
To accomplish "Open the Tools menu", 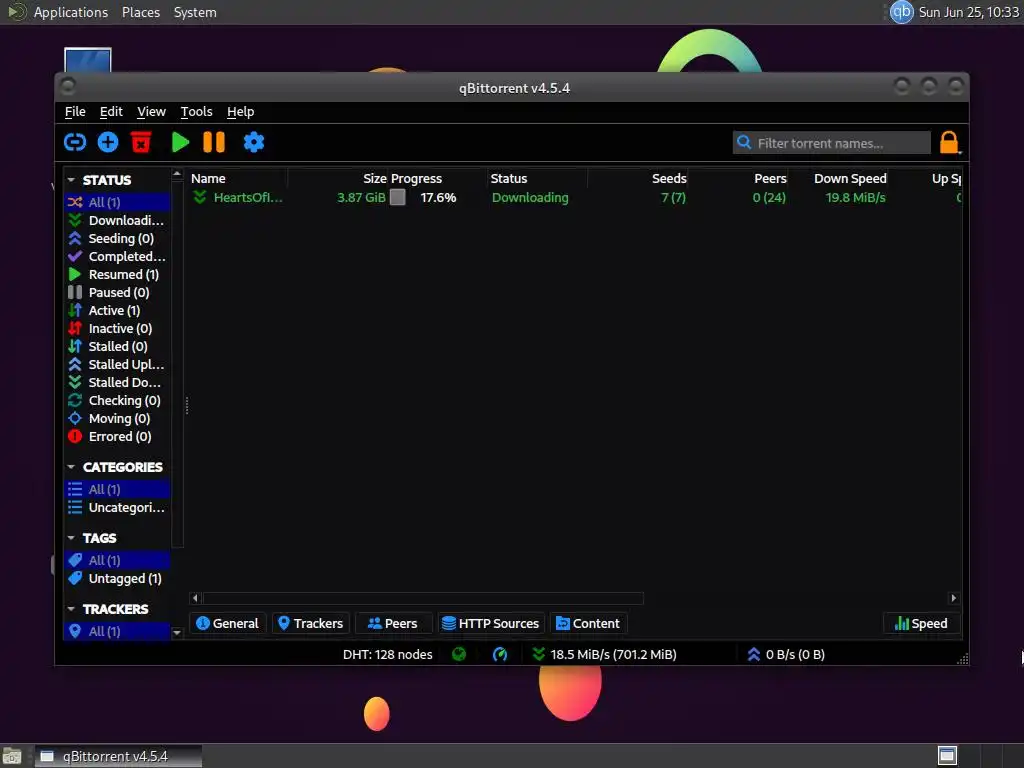I will [196, 112].
